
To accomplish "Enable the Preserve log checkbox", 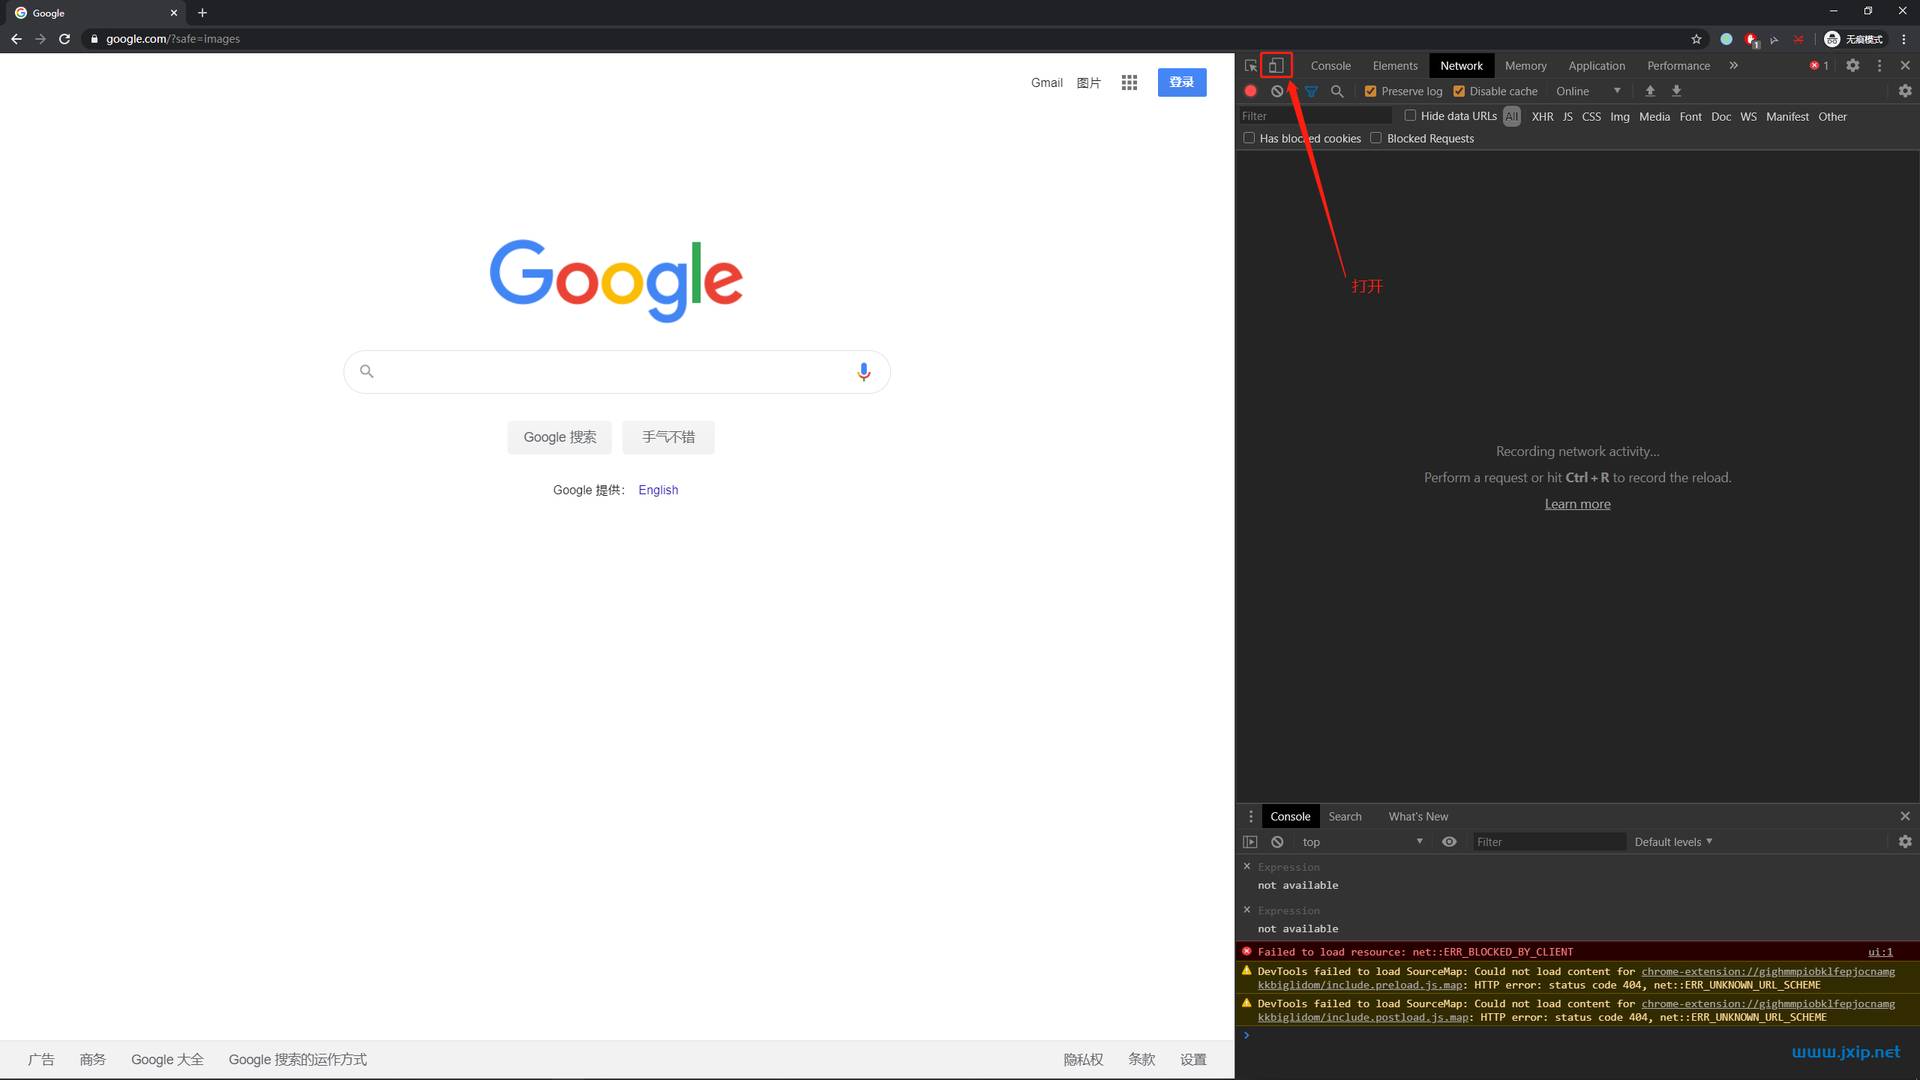I will pyautogui.click(x=1369, y=90).
